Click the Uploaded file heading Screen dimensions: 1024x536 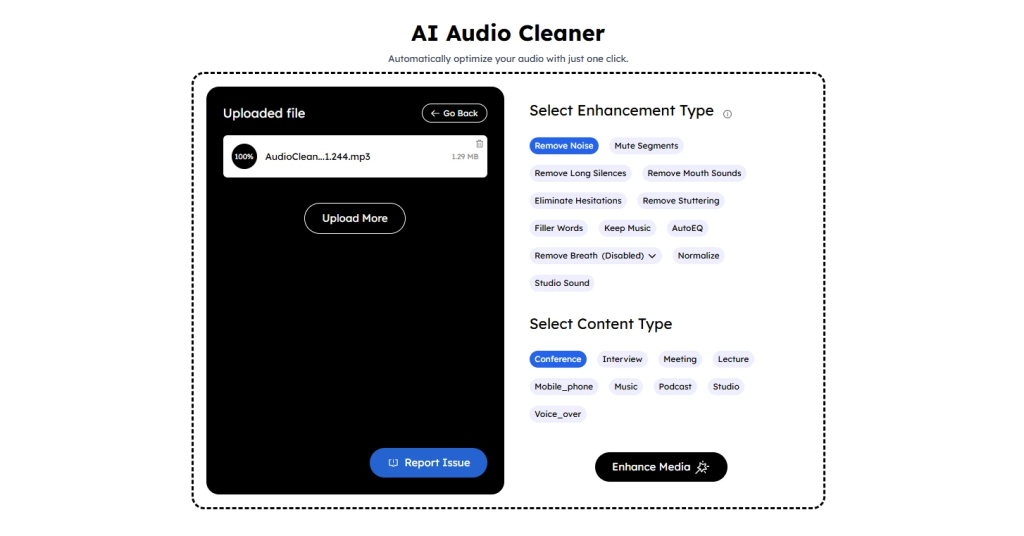click(x=264, y=113)
